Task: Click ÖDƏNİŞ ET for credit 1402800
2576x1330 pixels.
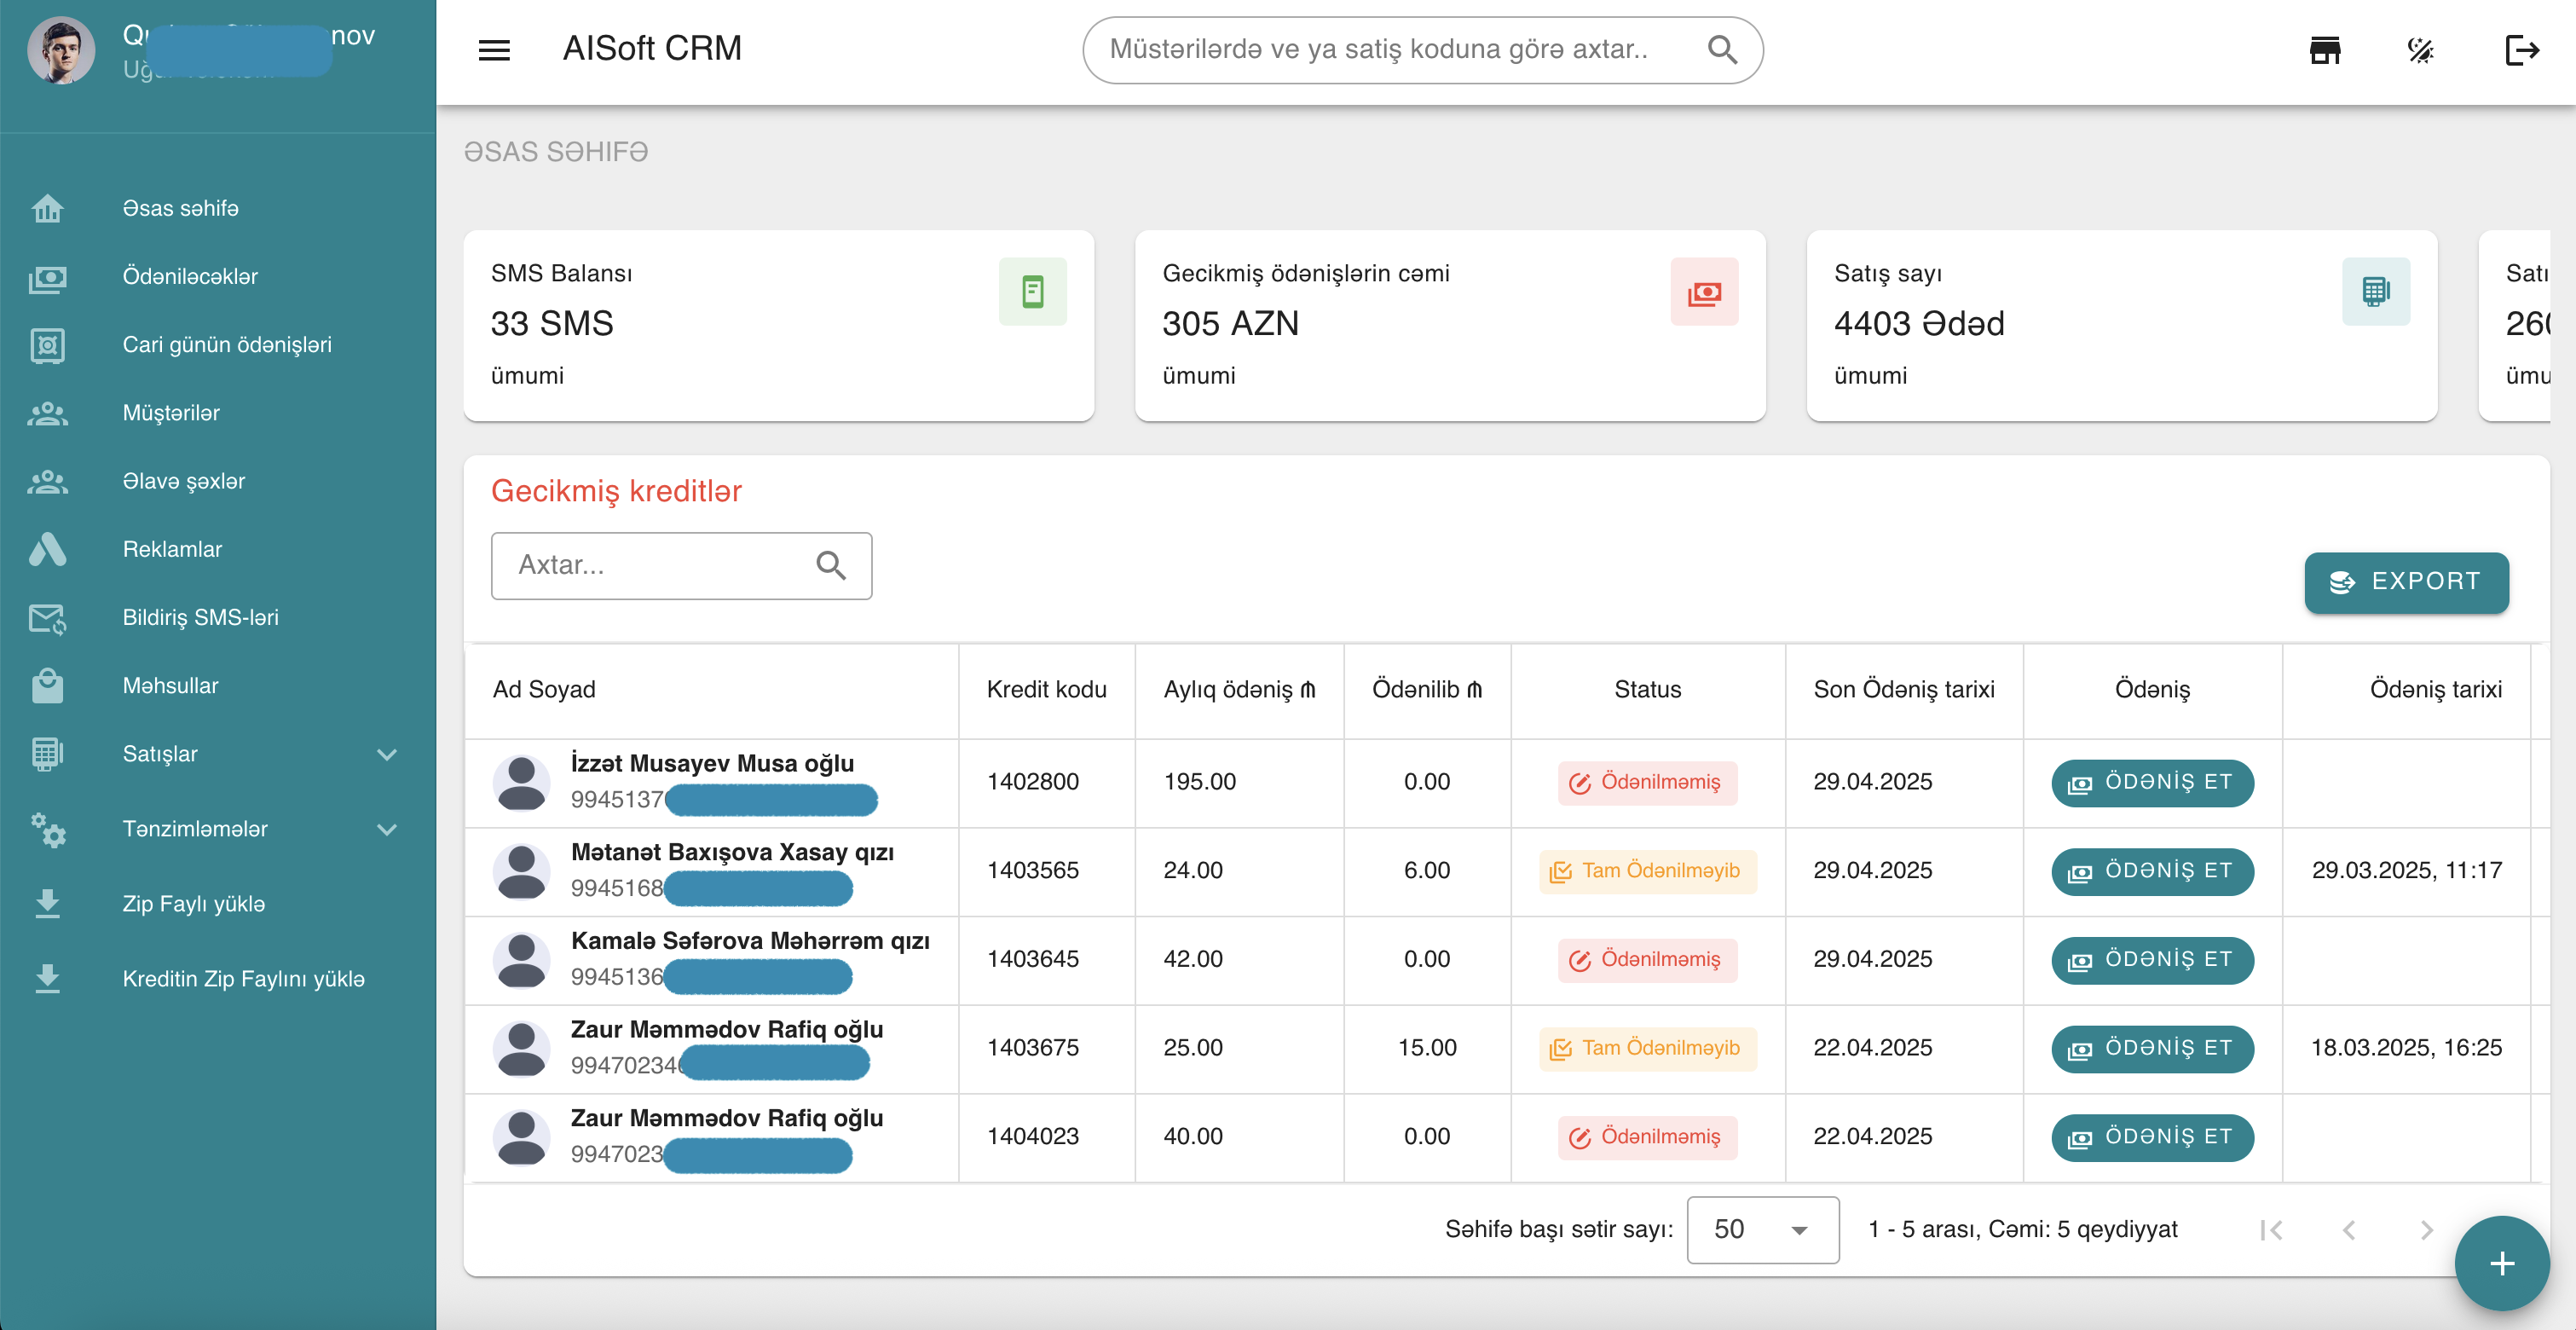Action: [2152, 782]
